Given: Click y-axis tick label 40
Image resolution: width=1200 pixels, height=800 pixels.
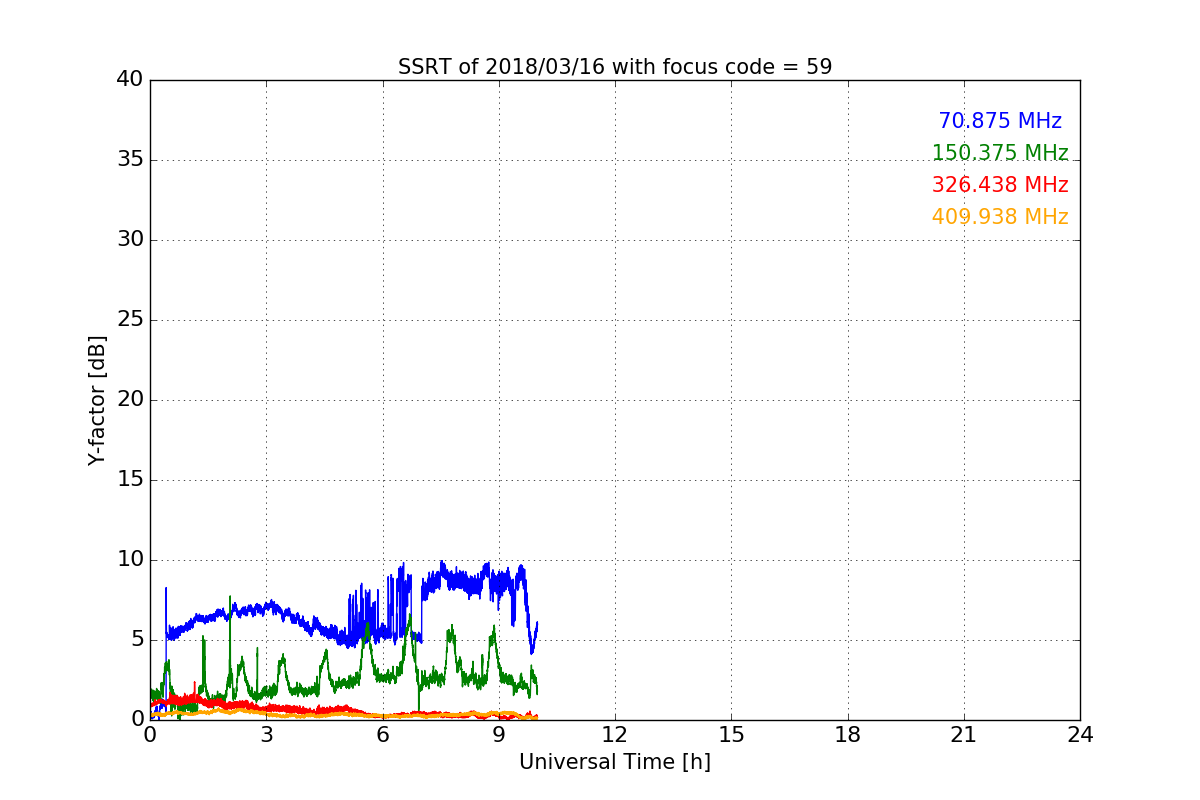Looking at the screenshot, I should 130,80.
